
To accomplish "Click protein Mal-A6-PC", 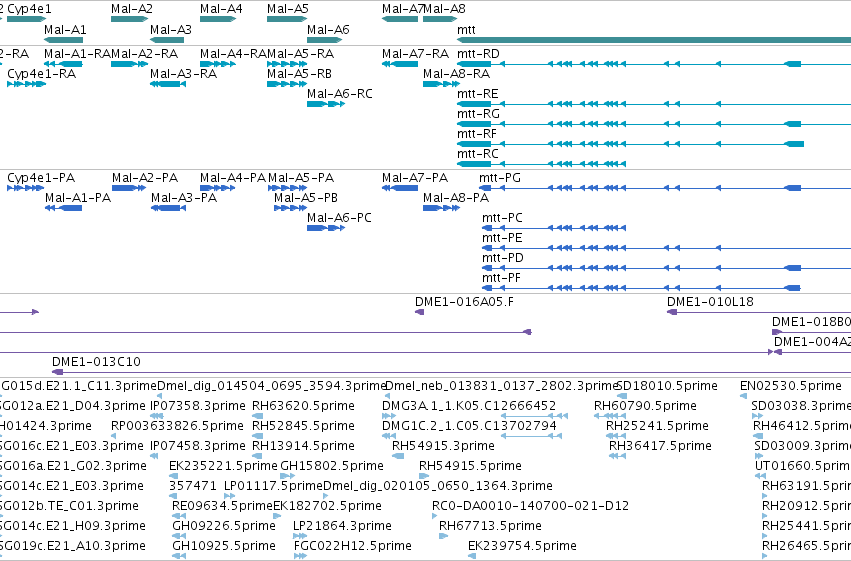I will 326,228.
